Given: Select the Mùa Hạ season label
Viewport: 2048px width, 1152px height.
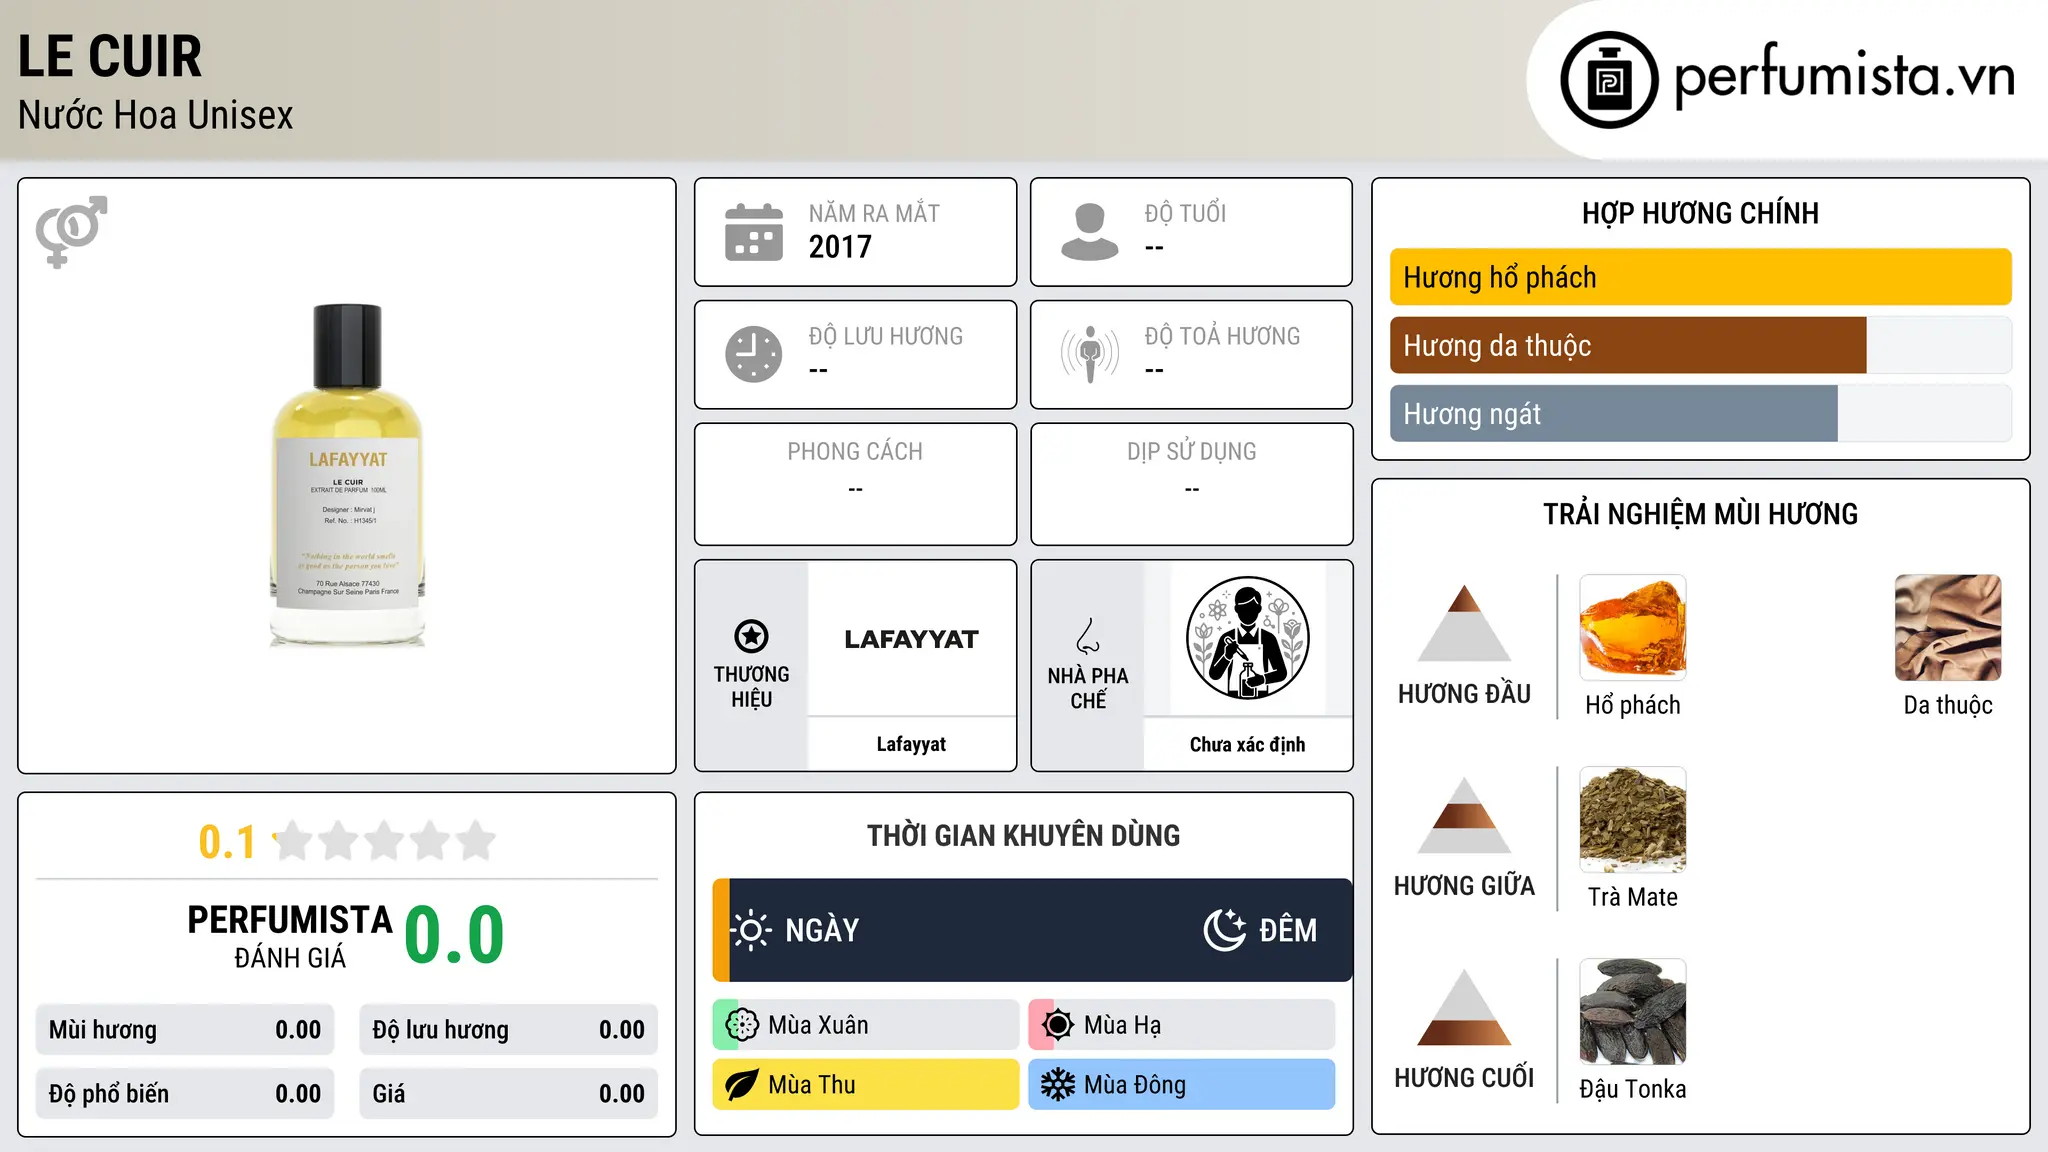Looking at the screenshot, I should pyautogui.click(x=1123, y=1025).
